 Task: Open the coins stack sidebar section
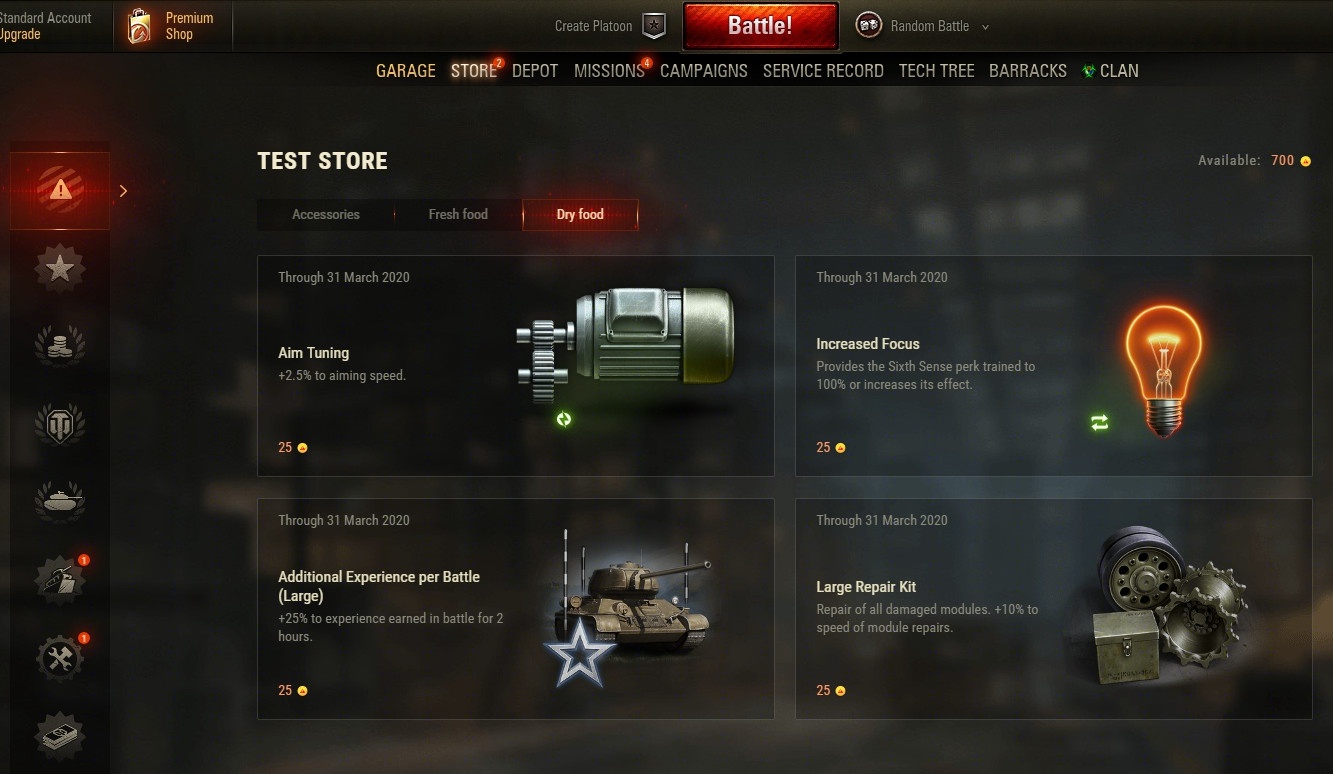click(60, 345)
